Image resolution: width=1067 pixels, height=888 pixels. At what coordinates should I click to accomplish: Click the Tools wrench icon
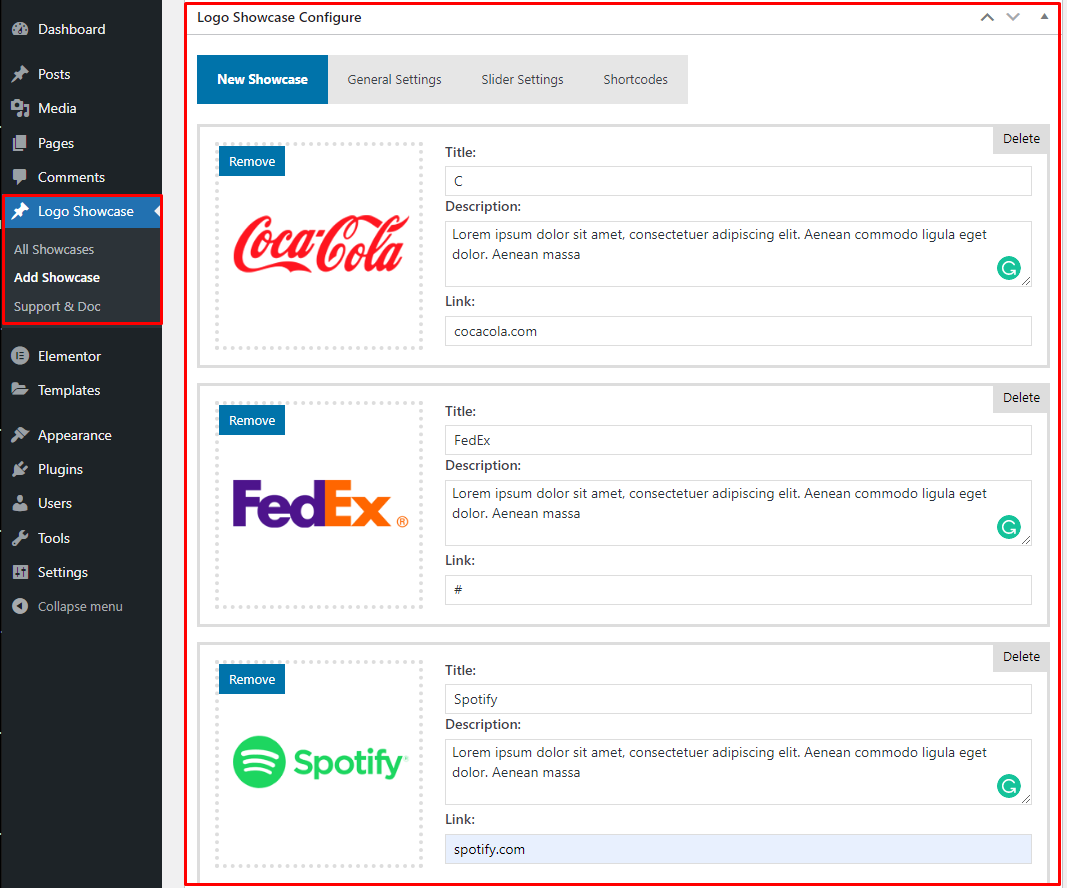pos(20,538)
